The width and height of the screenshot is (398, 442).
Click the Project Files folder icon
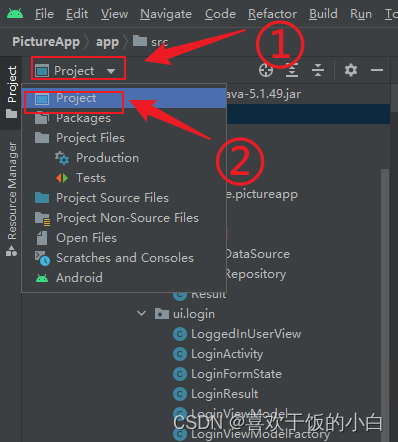(42, 138)
